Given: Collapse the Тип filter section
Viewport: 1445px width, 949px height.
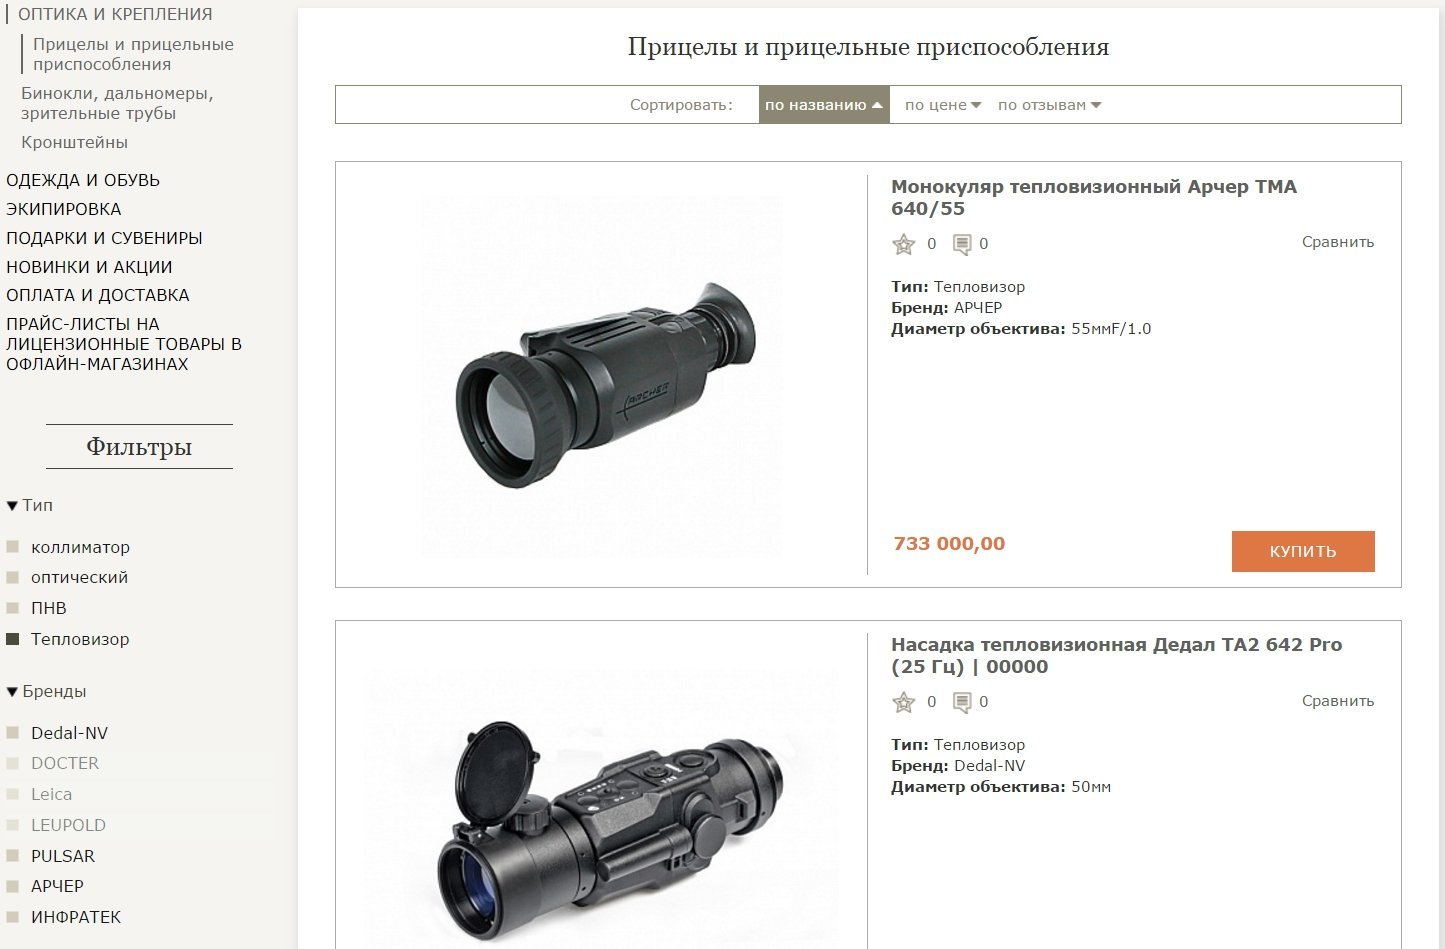Looking at the screenshot, I should click(x=30, y=506).
